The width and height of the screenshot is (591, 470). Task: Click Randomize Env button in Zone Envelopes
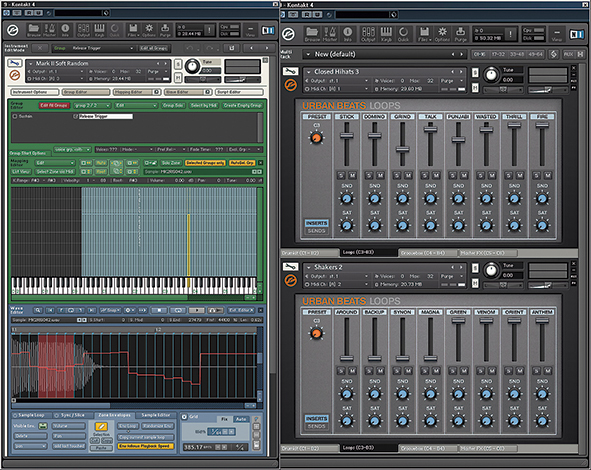pyautogui.click(x=158, y=426)
